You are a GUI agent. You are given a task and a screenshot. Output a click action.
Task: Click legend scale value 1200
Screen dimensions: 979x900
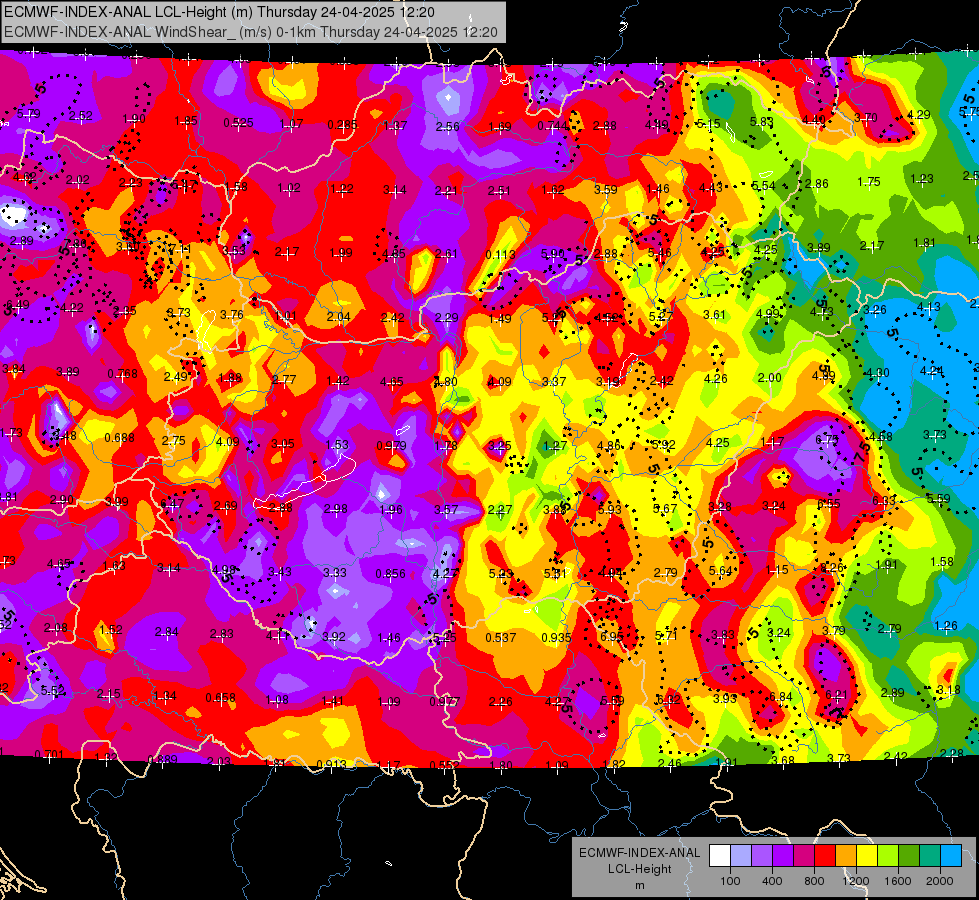click(x=855, y=881)
